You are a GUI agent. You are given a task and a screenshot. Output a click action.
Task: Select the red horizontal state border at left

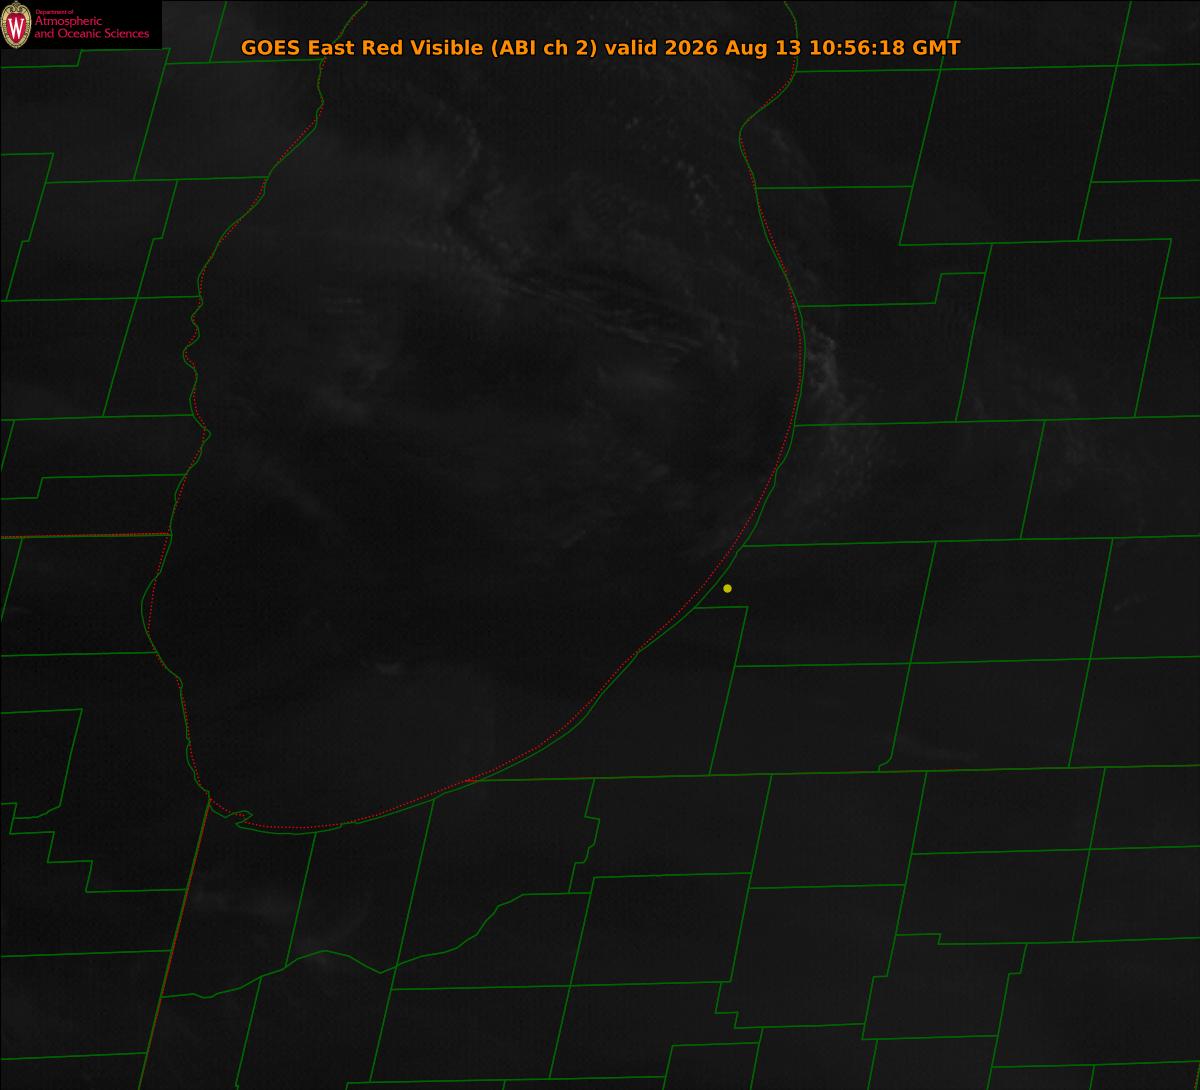click(x=85, y=536)
